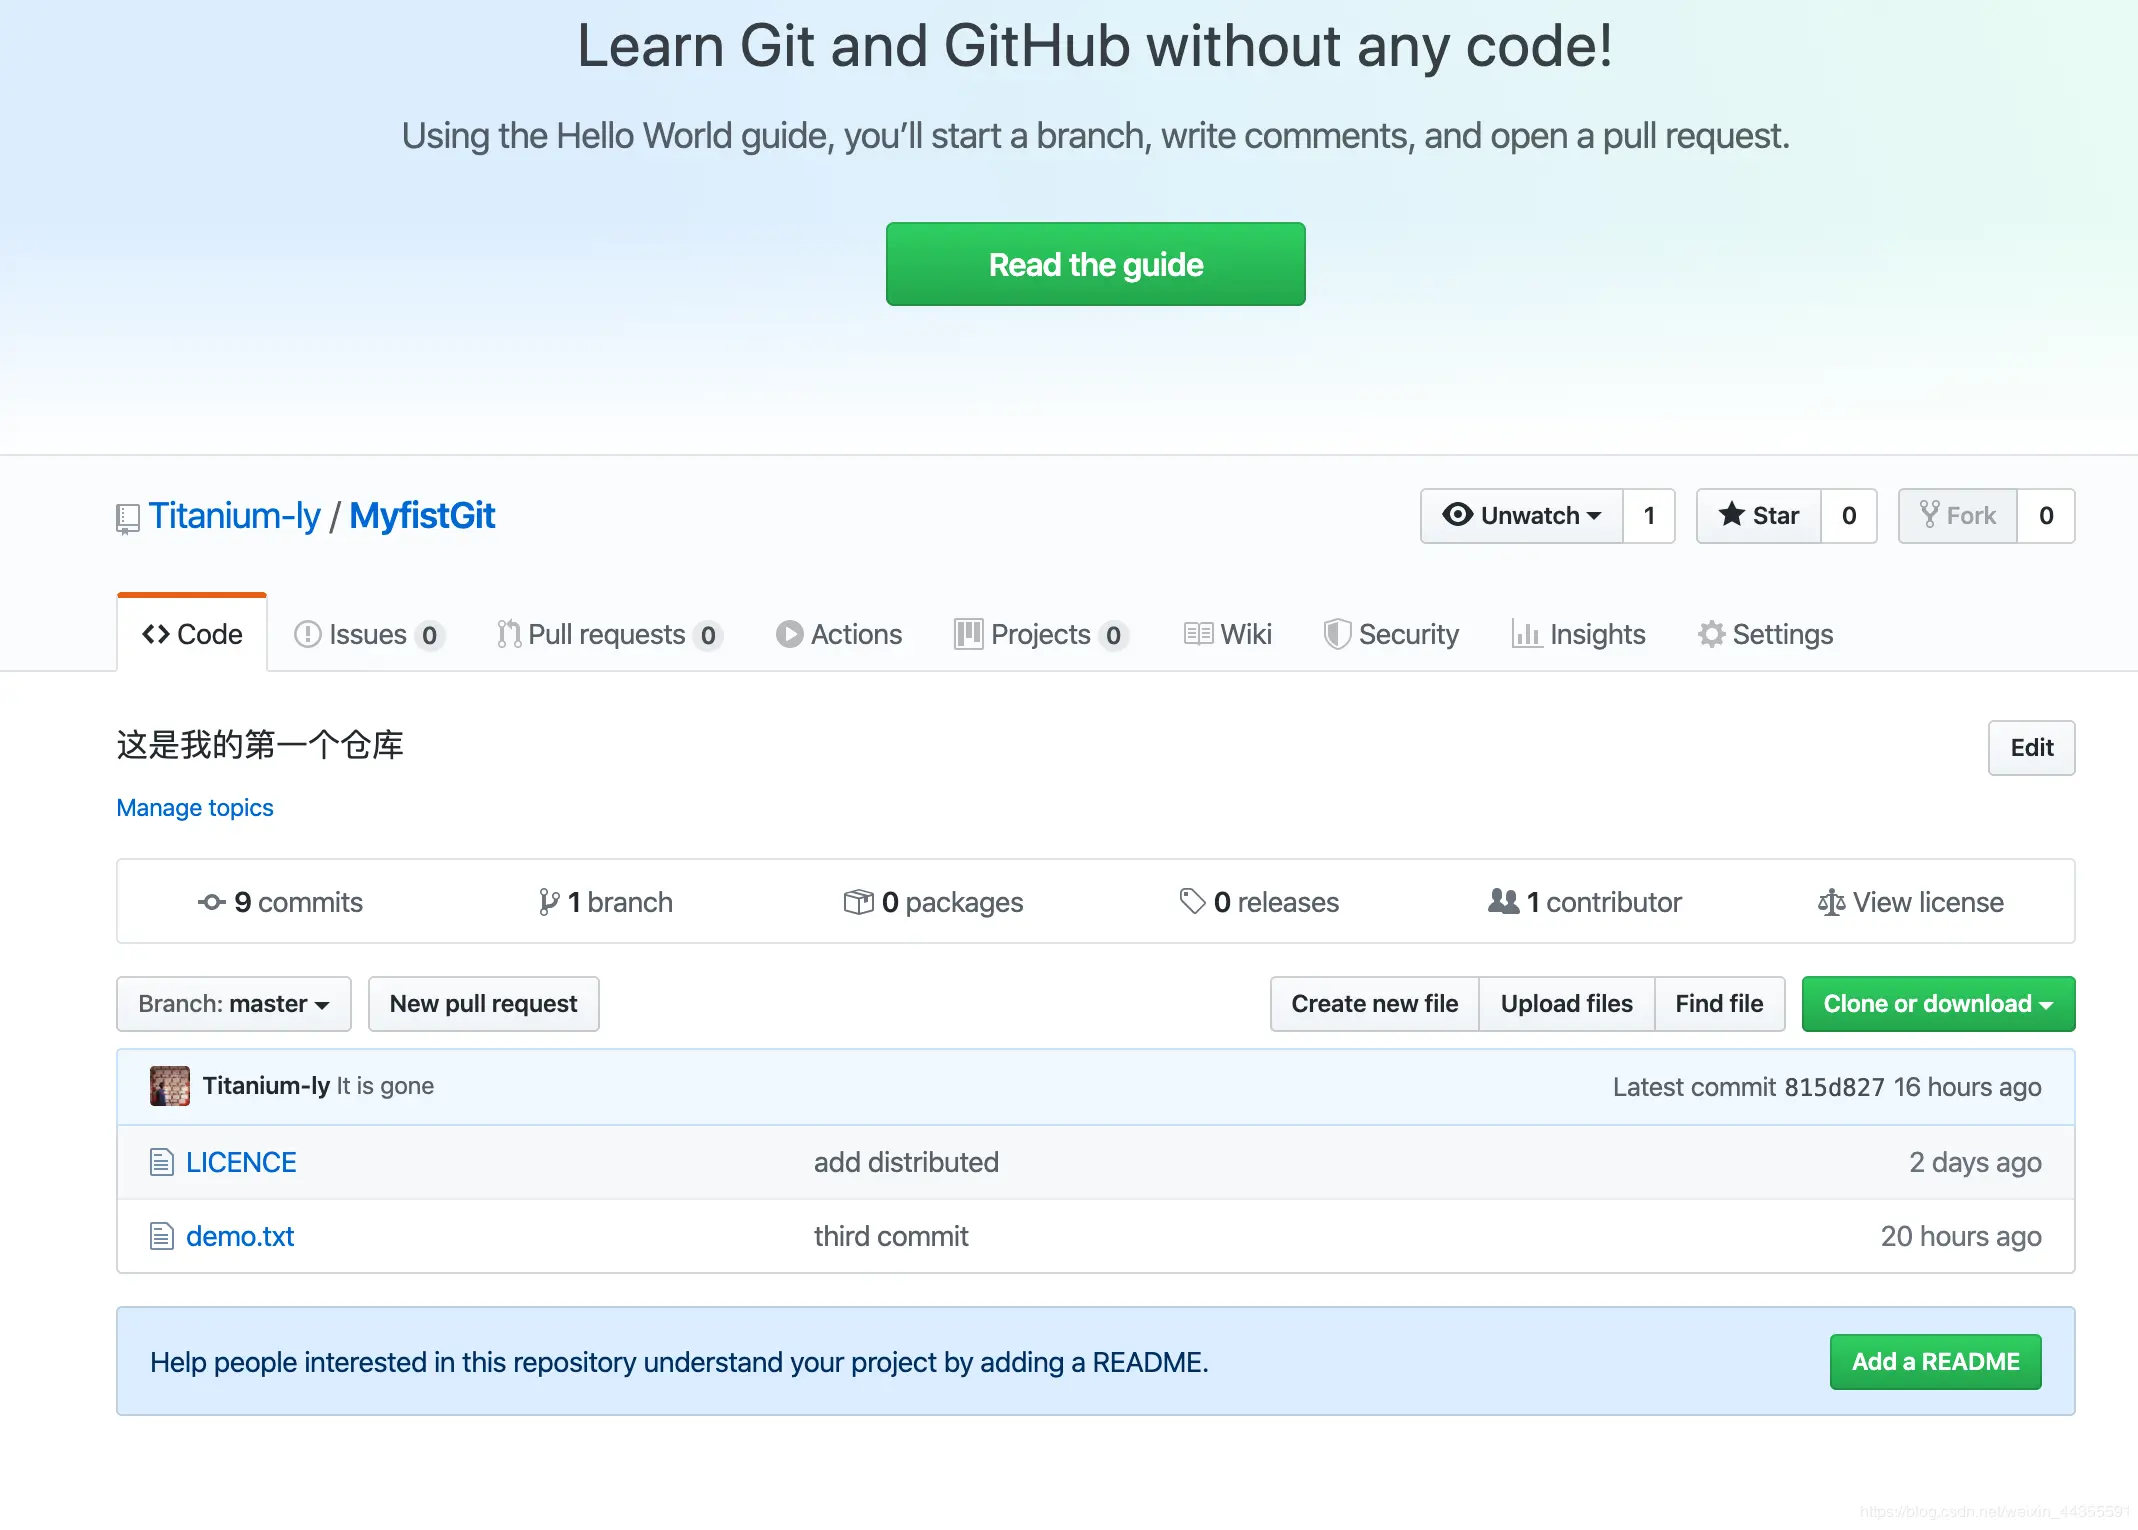
Task: Expand the Branch: master selector
Action: (x=234, y=1004)
